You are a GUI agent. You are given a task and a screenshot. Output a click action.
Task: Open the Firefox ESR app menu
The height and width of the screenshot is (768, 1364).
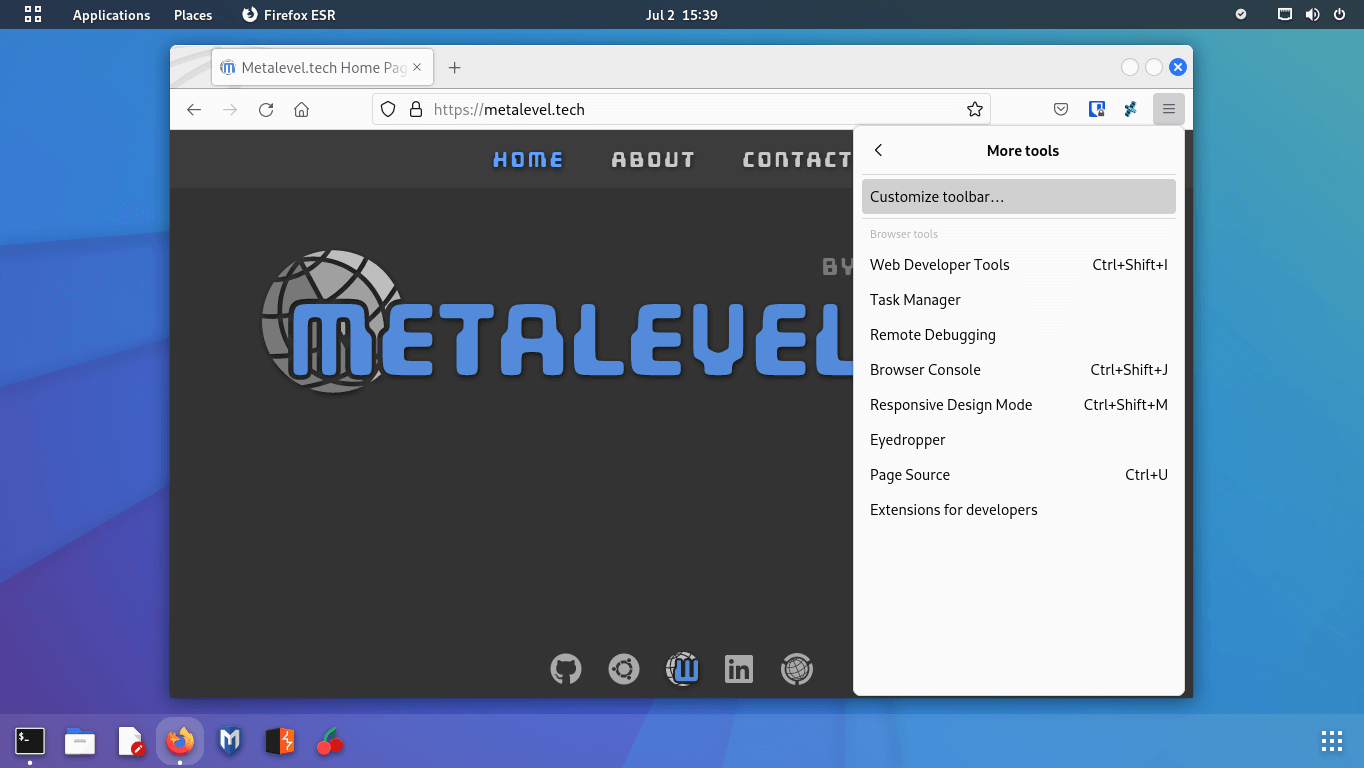[289, 15]
